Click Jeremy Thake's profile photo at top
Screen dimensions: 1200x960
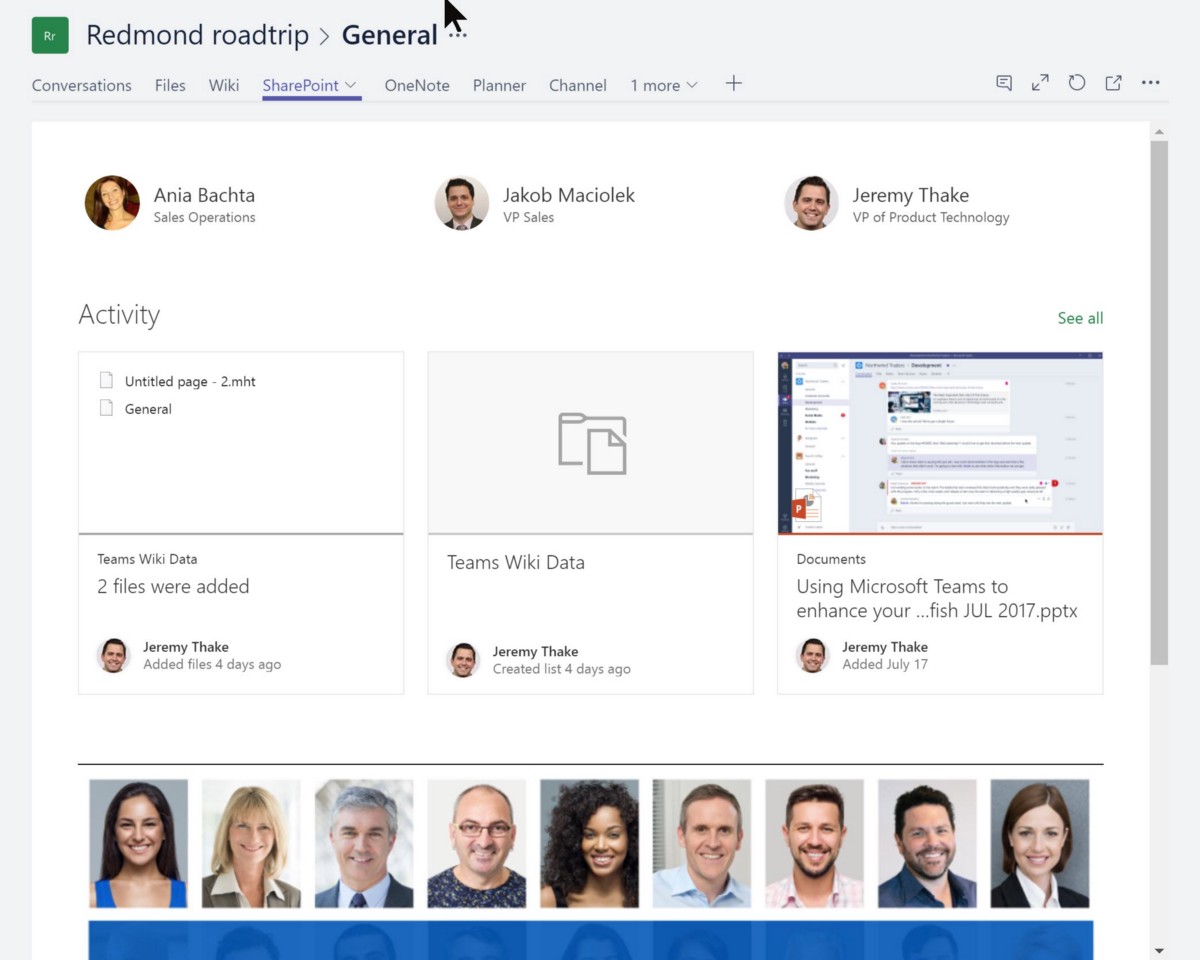coord(811,203)
